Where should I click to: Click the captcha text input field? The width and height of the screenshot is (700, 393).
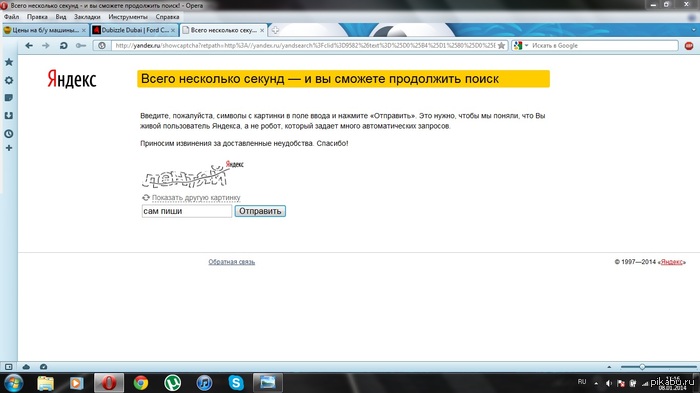[x=187, y=211]
